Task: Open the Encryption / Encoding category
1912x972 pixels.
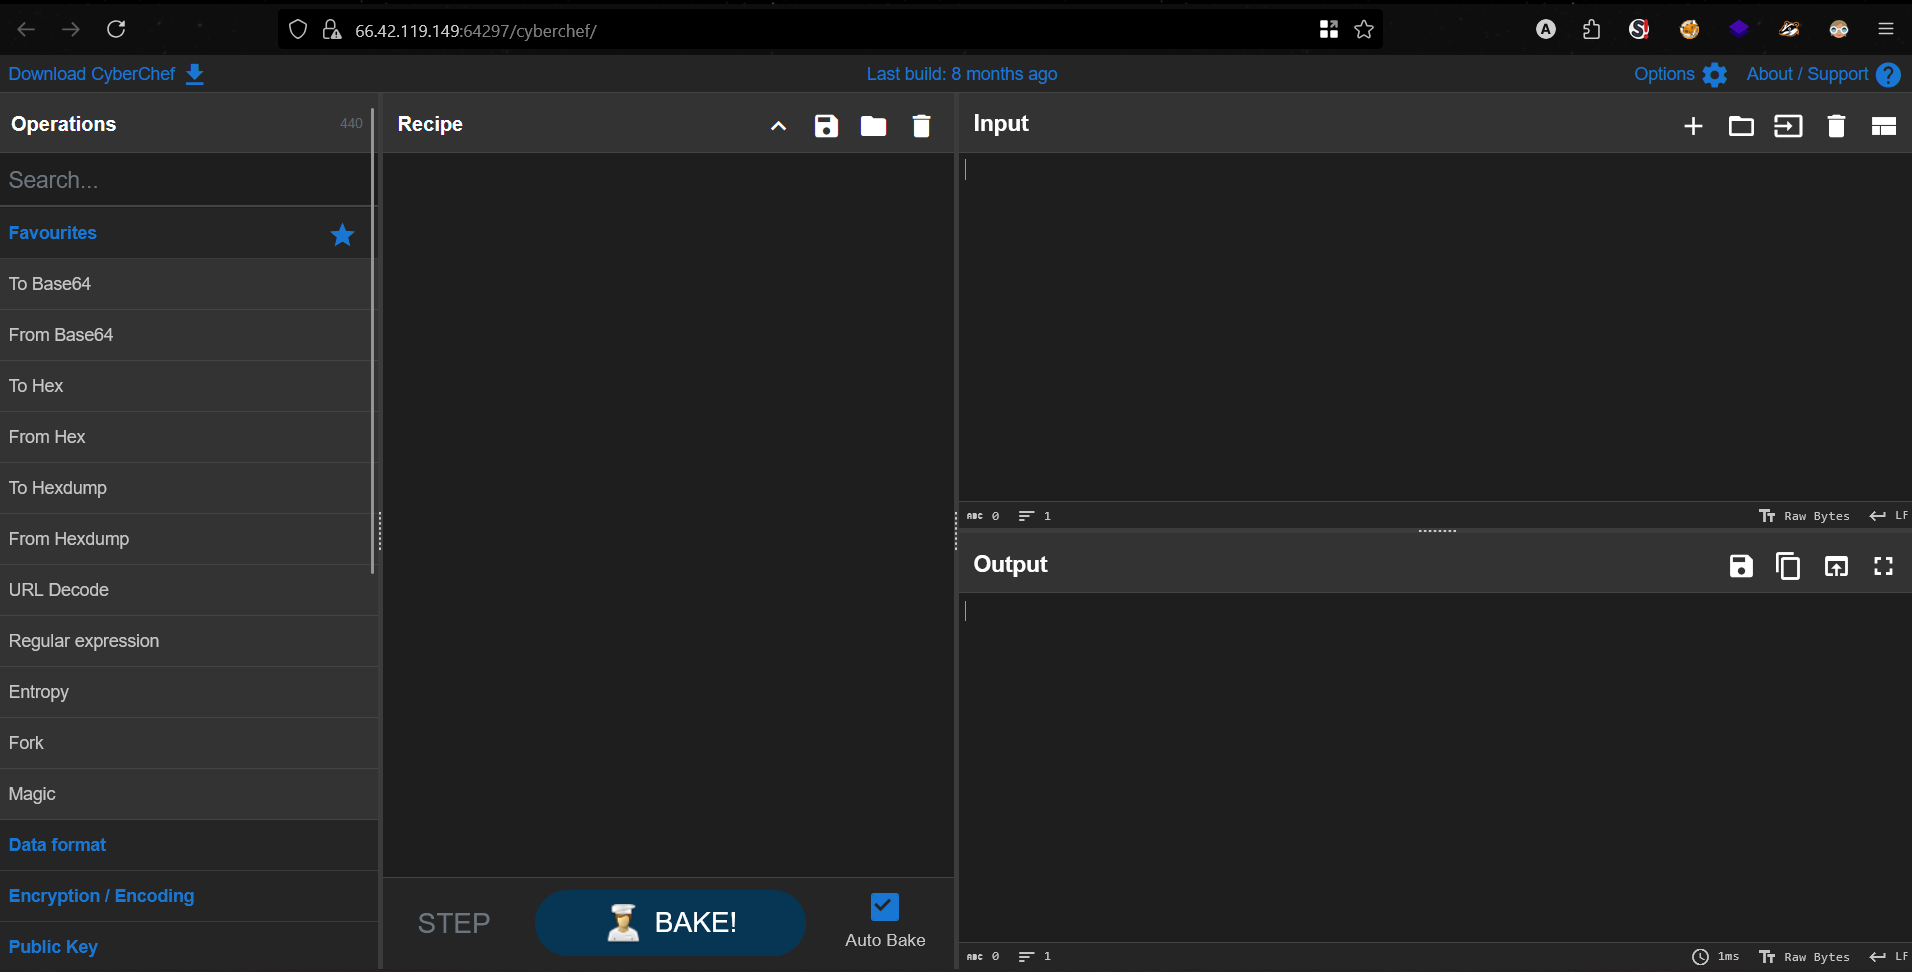Action: [x=101, y=896]
